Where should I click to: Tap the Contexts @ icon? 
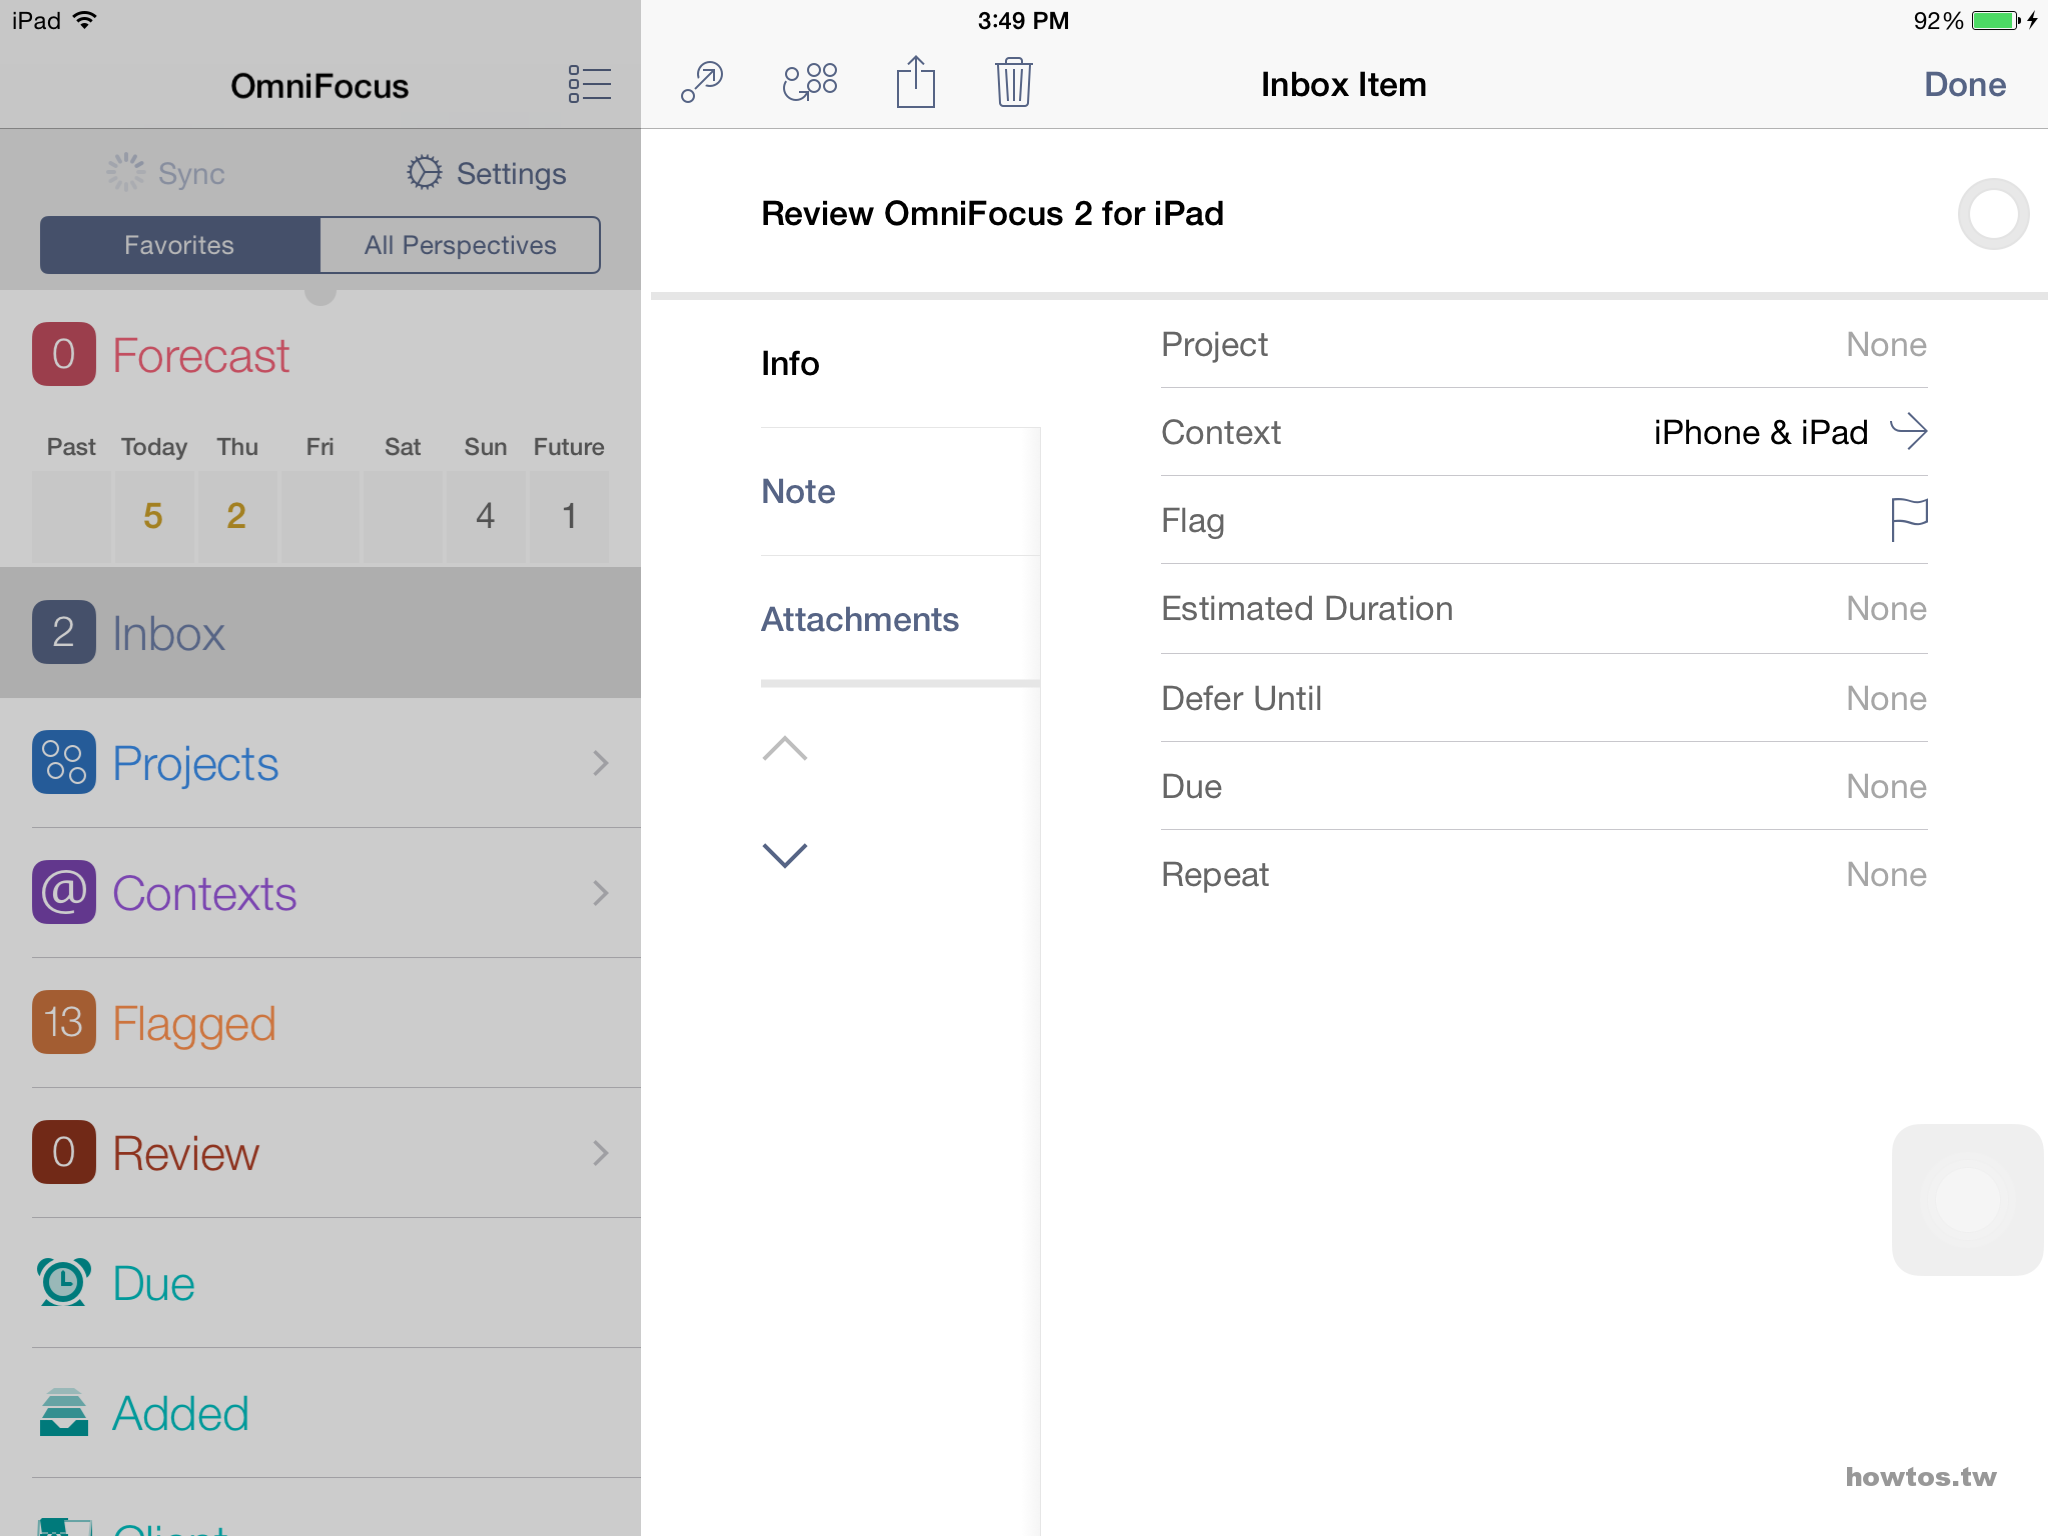click(64, 892)
